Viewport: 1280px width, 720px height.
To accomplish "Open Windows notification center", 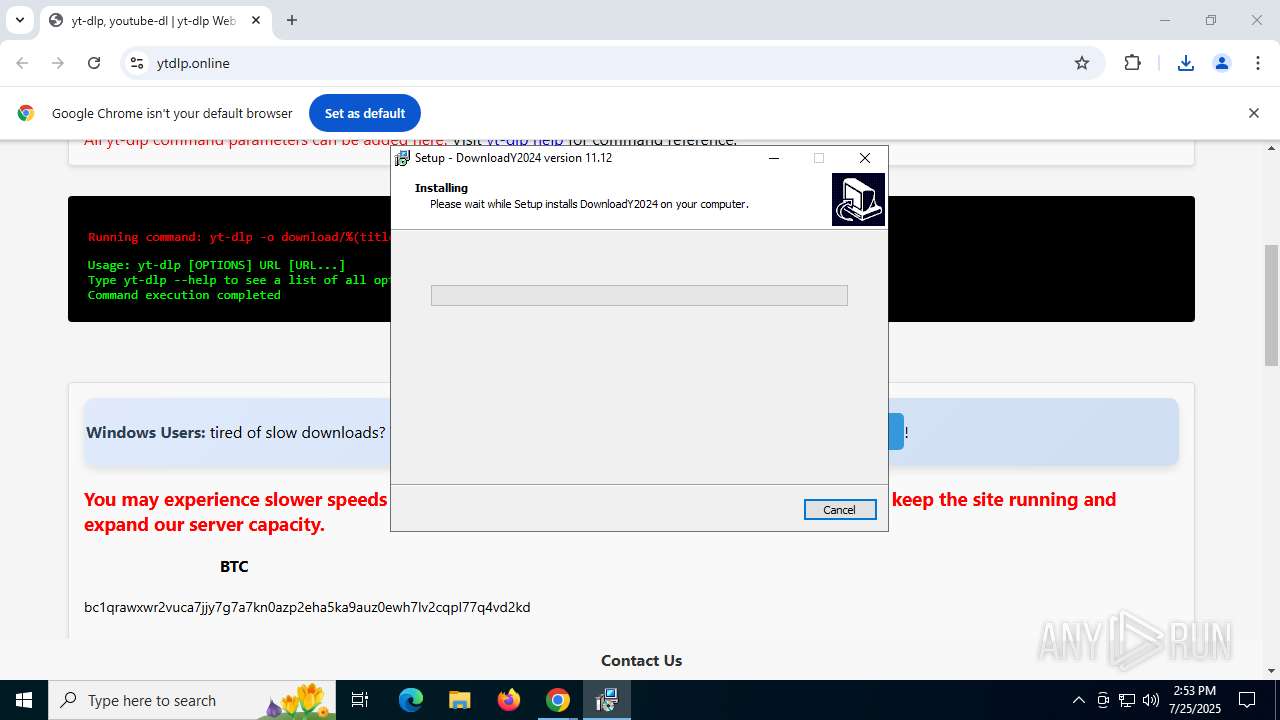I will [x=1247, y=700].
